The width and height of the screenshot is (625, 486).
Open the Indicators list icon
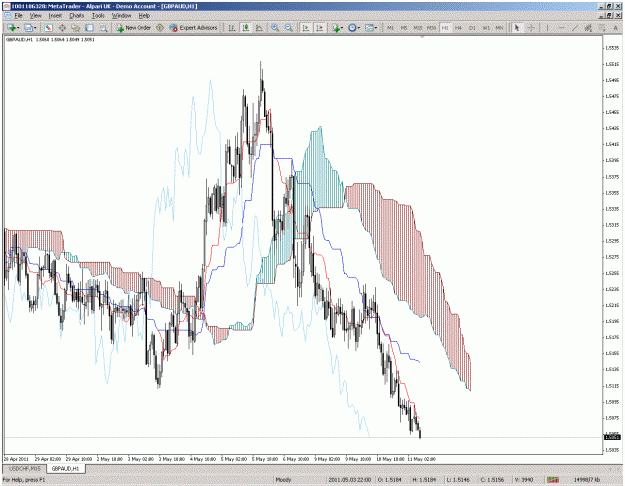(x=336, y=28)
